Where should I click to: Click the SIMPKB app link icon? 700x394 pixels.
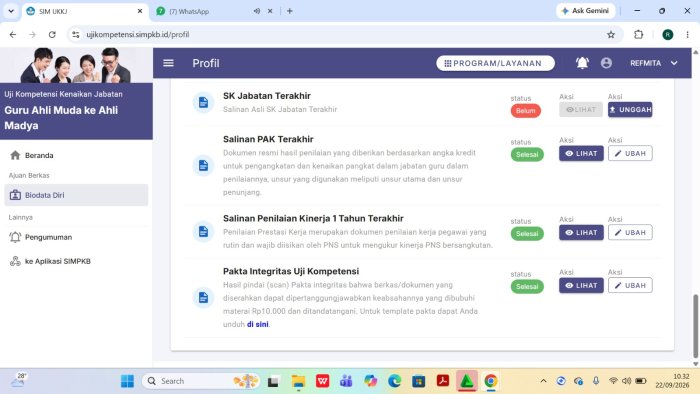(x=15, y=261)
